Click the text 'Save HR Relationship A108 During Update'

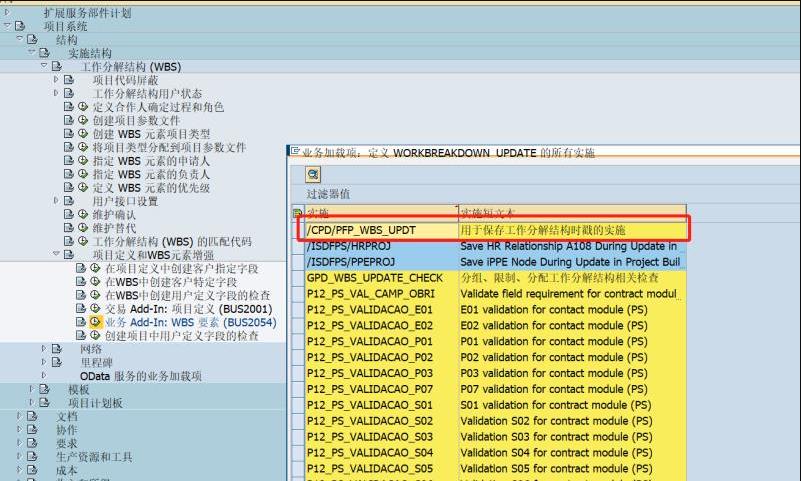(x=562, y=246)
